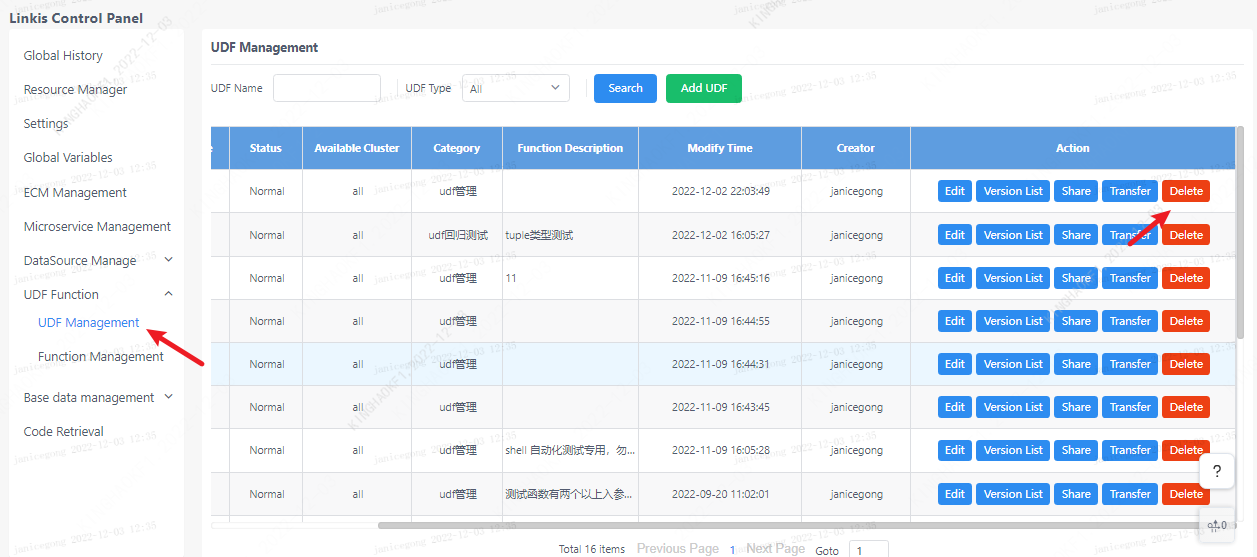Expand Base data management section

(168, 397)
